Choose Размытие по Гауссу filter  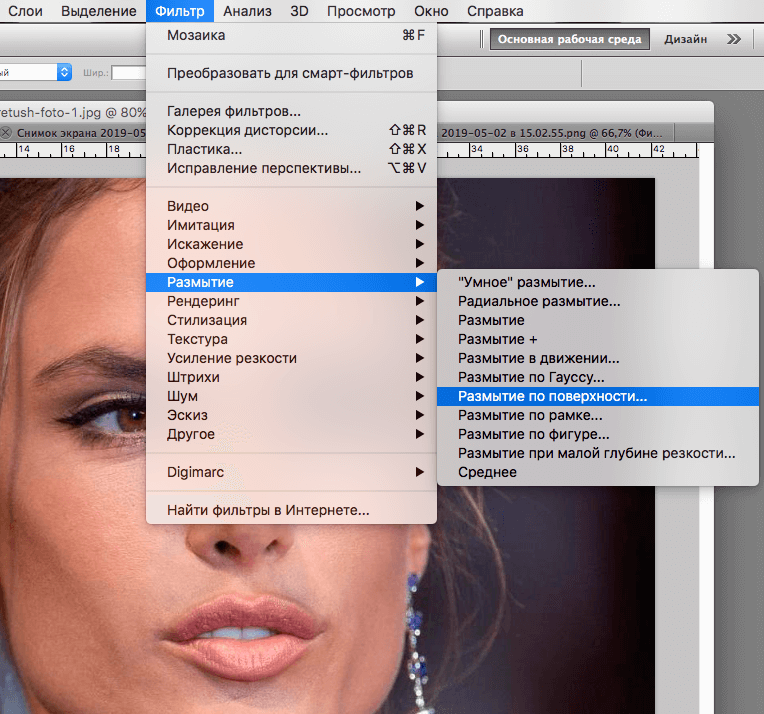tap(531, 377)
